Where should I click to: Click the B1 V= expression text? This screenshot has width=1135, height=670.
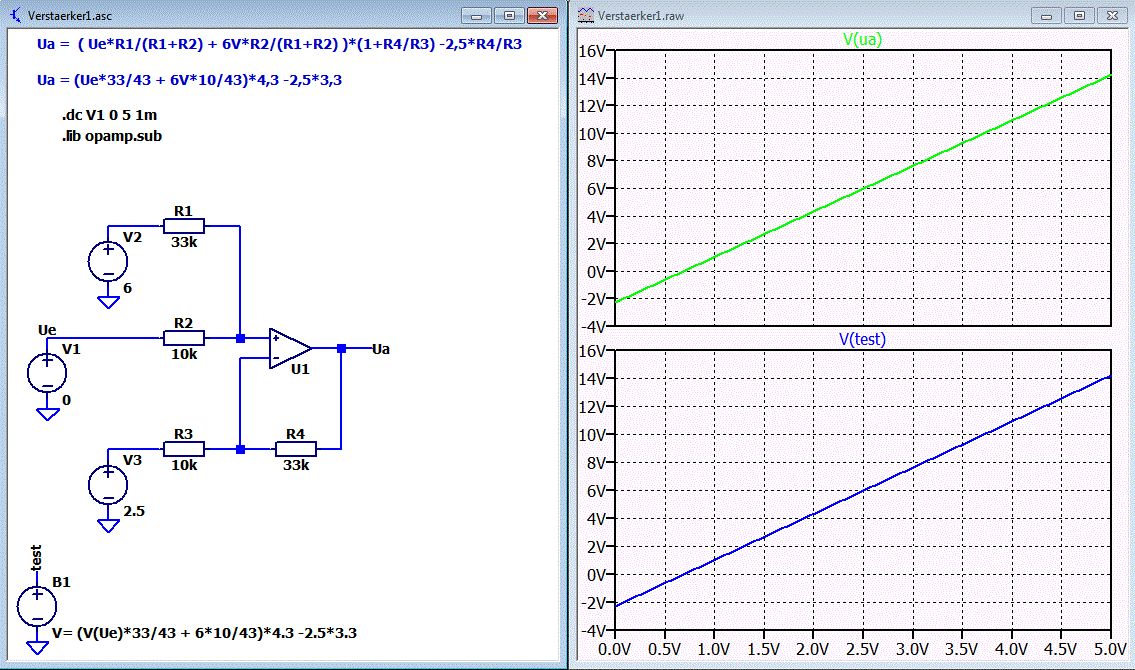click(204, 633)
